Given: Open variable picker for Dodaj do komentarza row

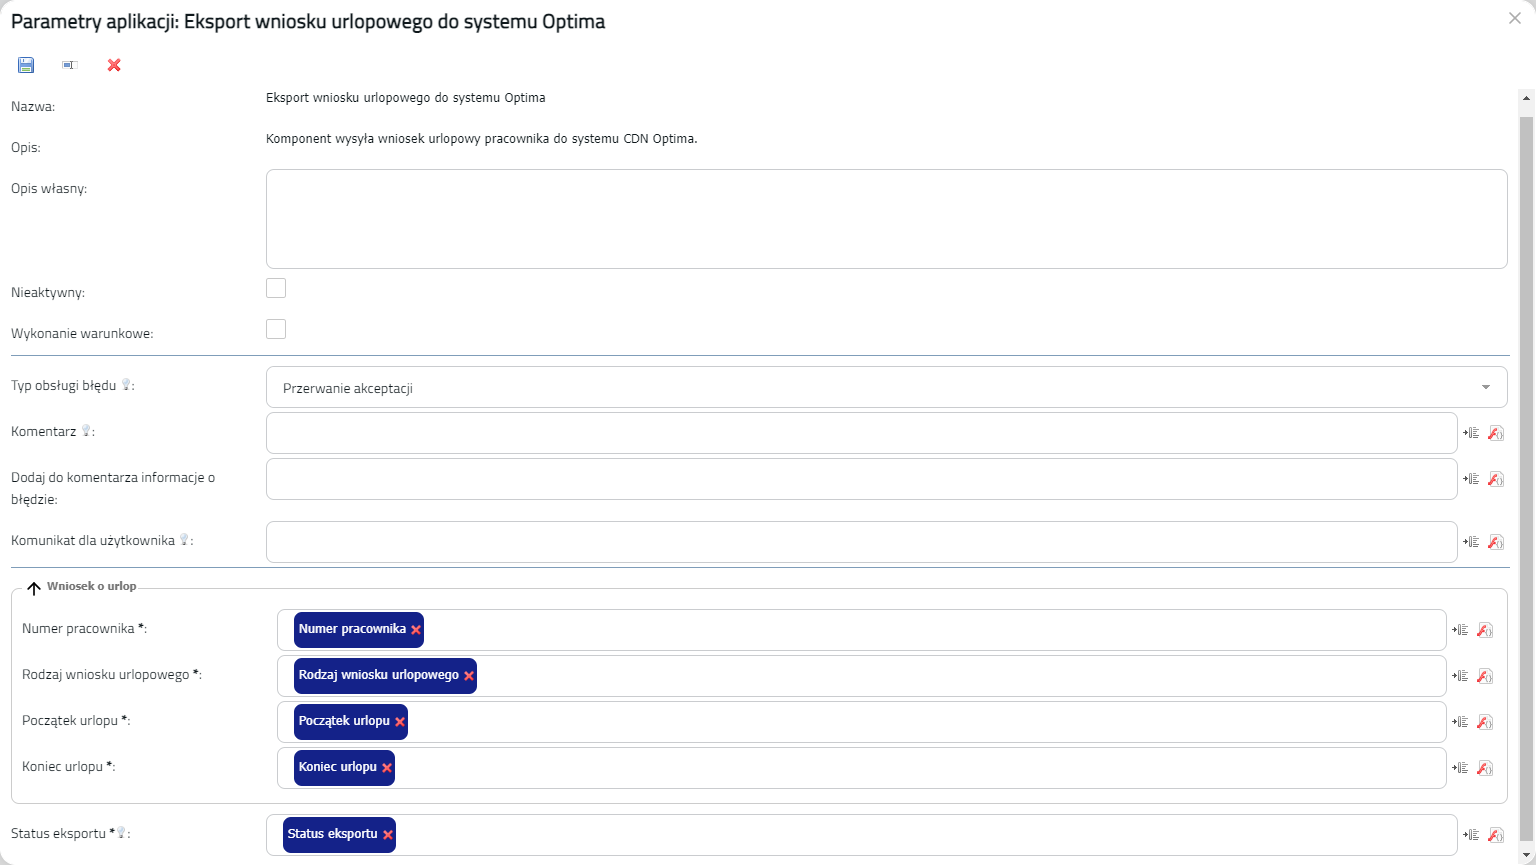Looking at the screenshot, I should point(1471,479).
